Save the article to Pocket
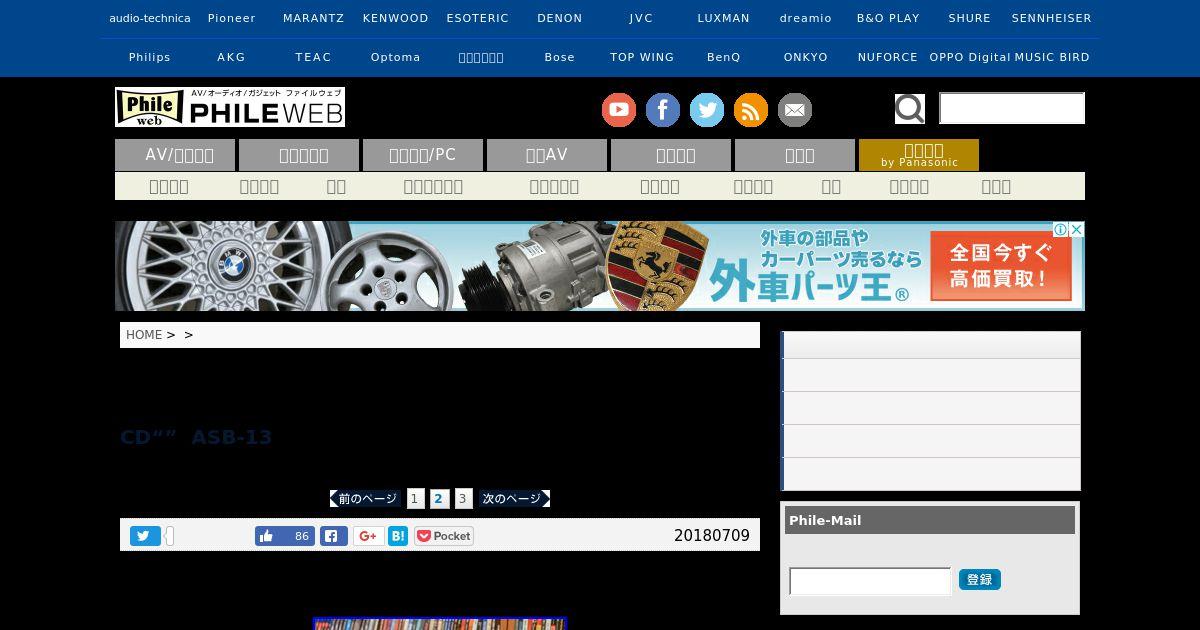This screenshot has height=630, width=1200. [x=444, y=536]
